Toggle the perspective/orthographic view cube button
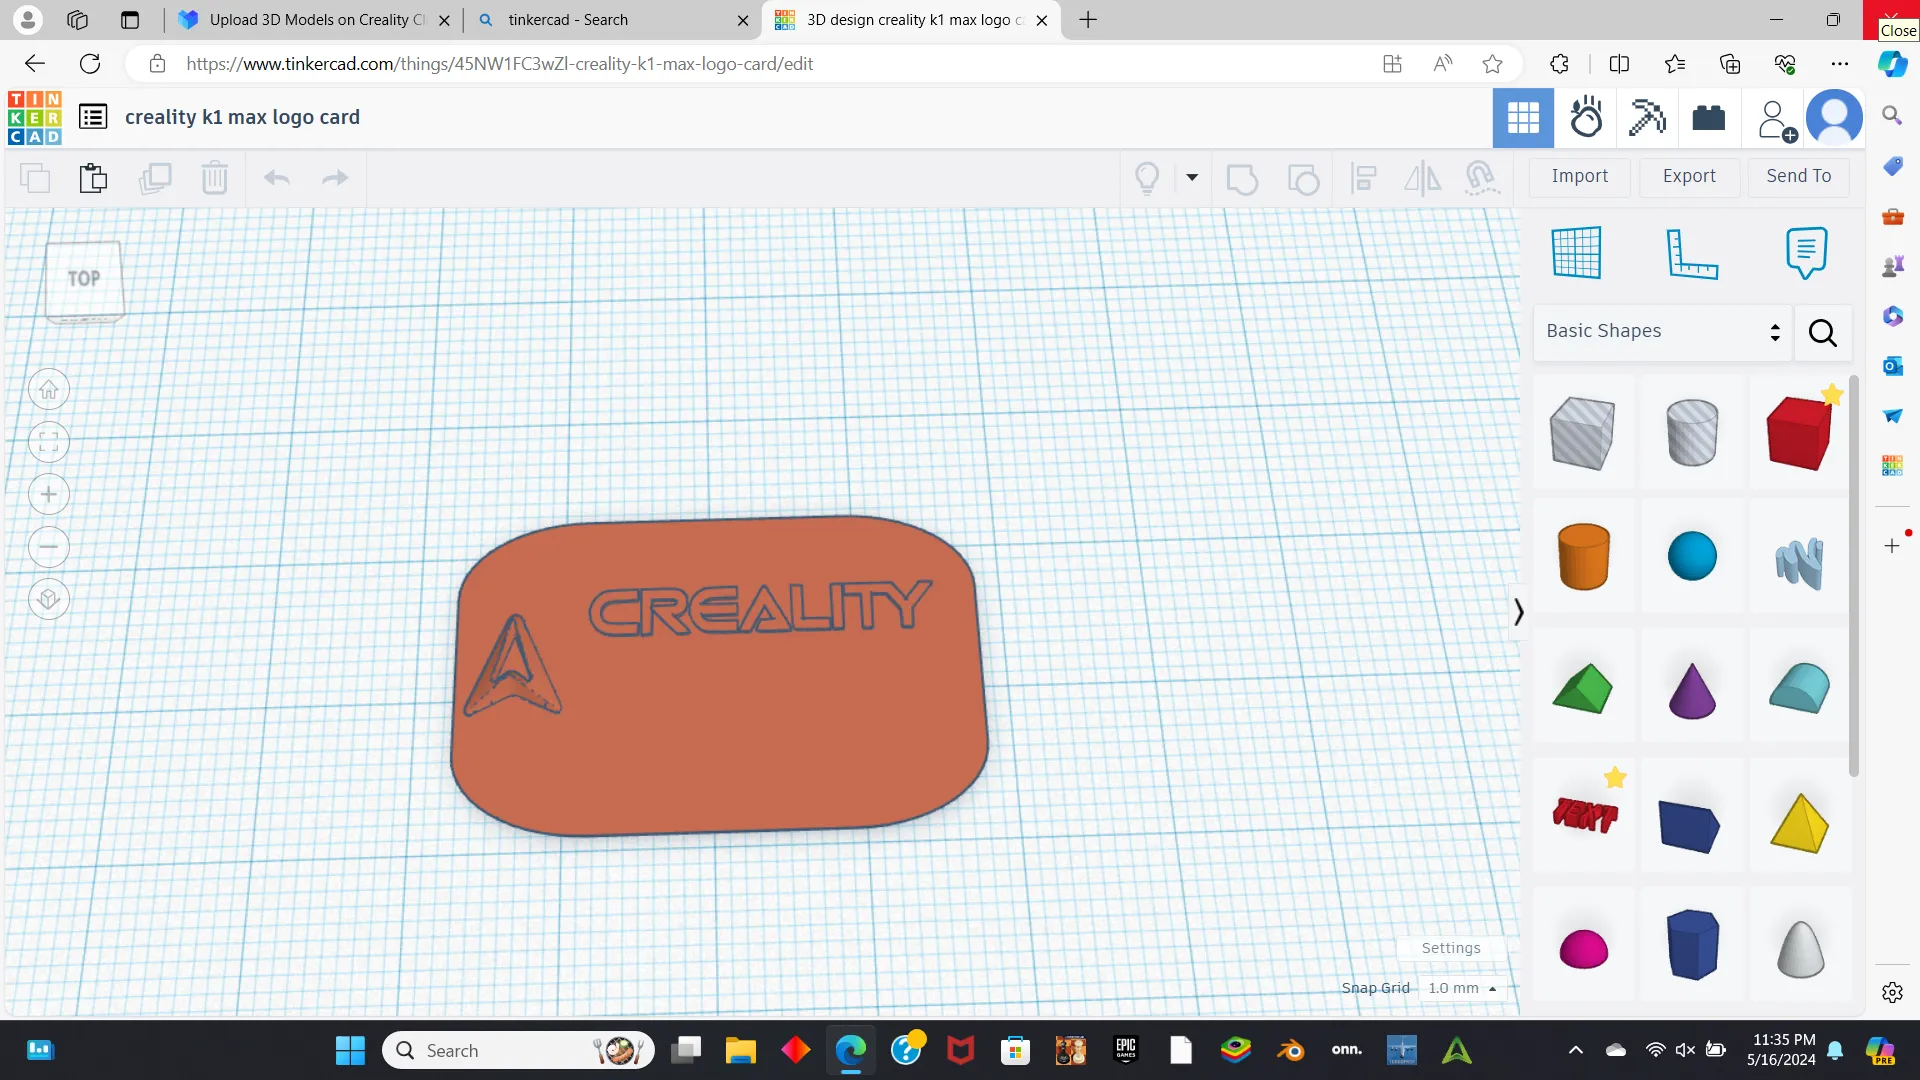This screenshot has height=1080, width=1920. [x=49, y=599]
